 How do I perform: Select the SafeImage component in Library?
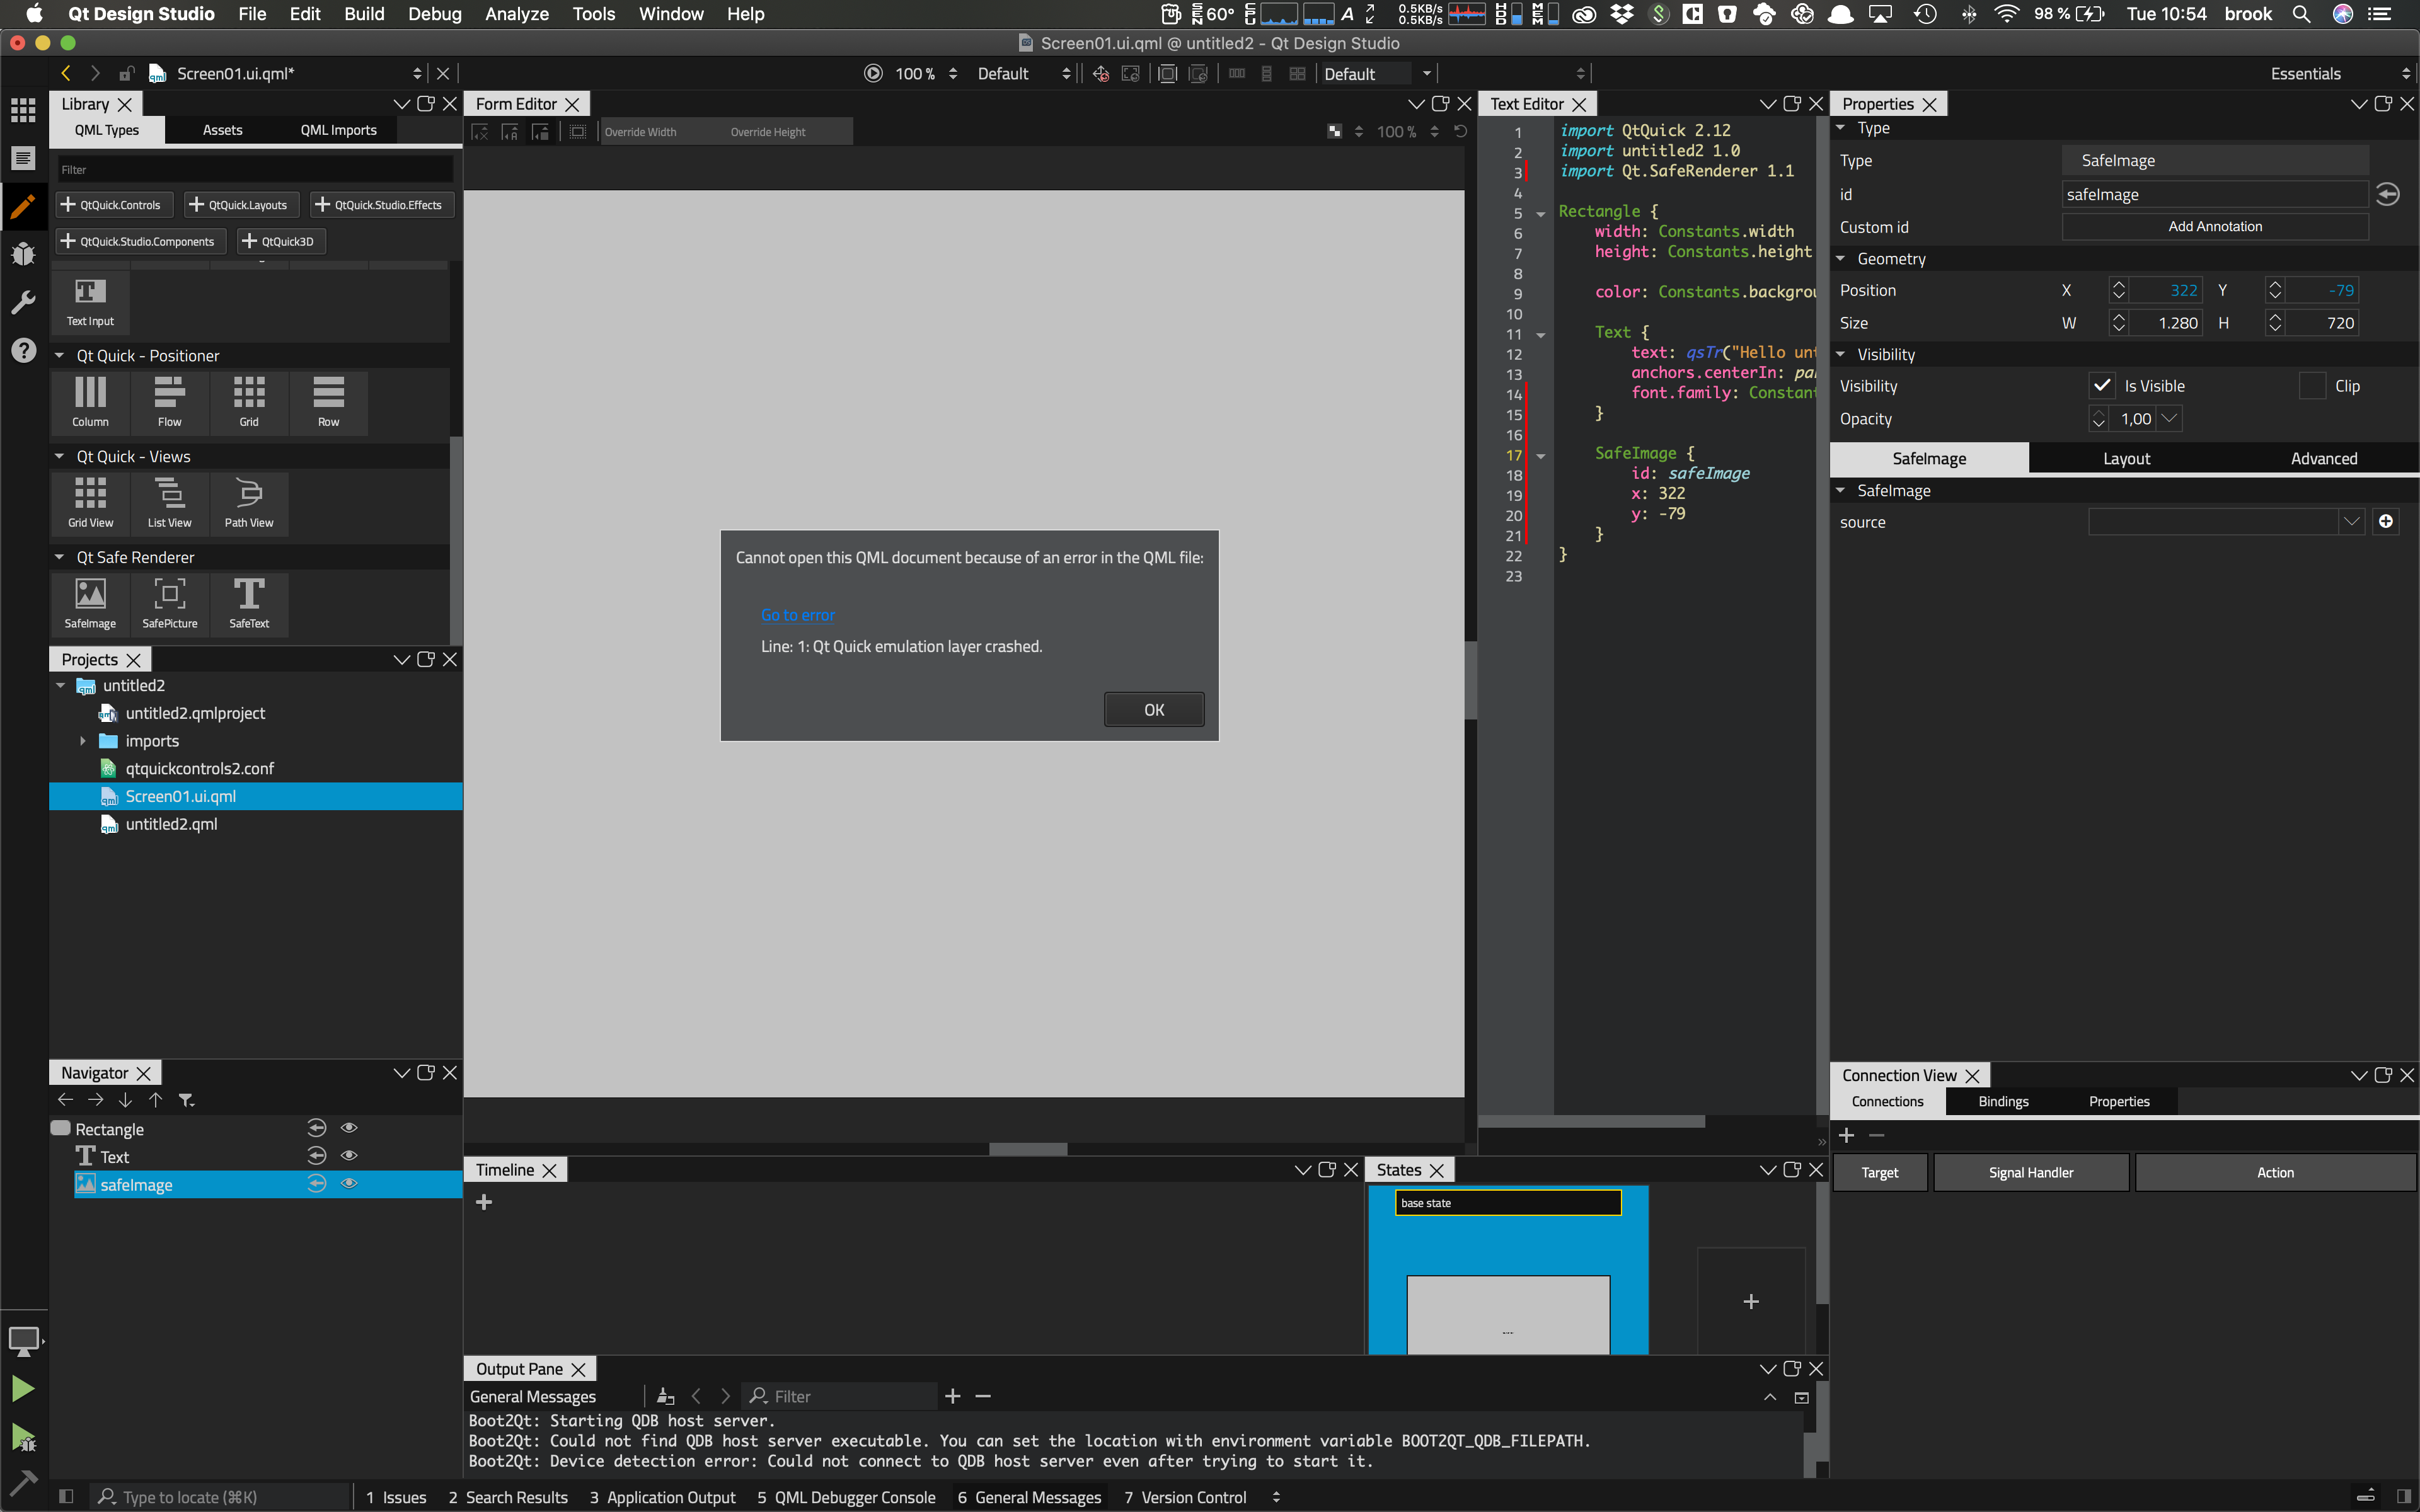tap(90, 604)
